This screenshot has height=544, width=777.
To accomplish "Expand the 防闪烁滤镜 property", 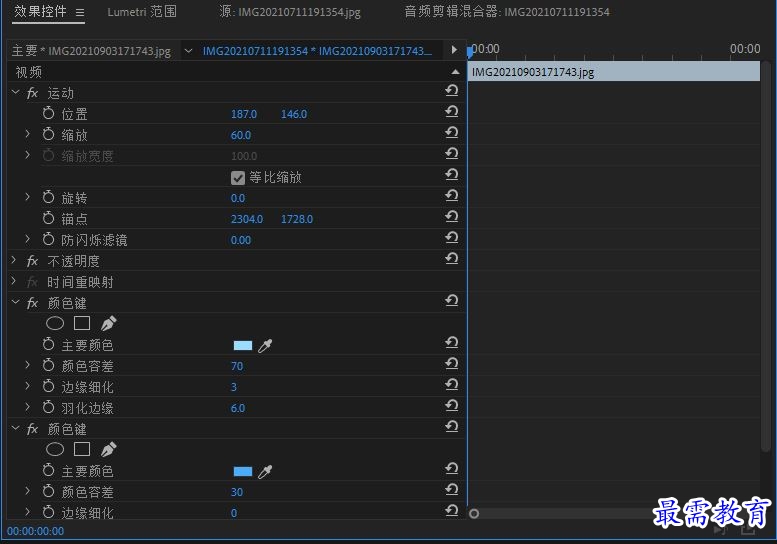I will (27, 239).
